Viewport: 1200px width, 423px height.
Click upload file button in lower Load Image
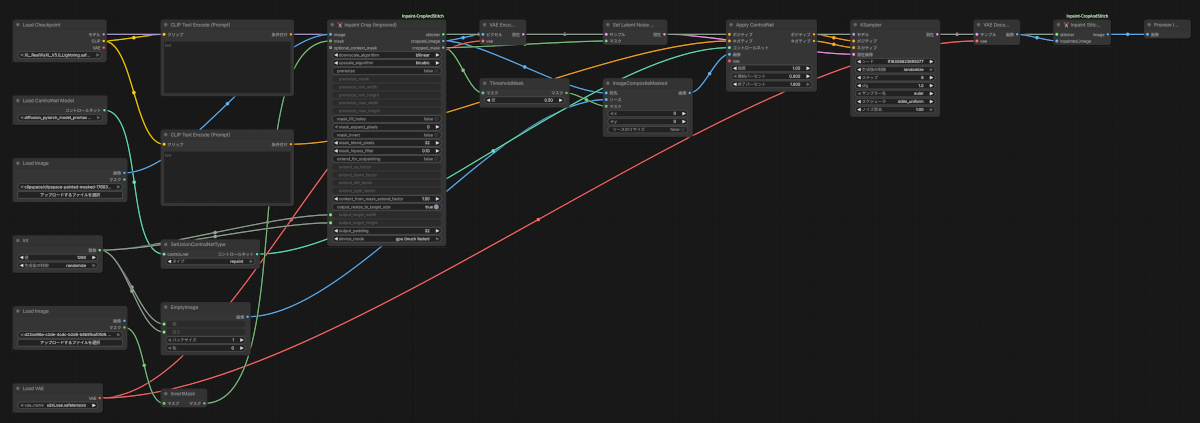(69, 342)
